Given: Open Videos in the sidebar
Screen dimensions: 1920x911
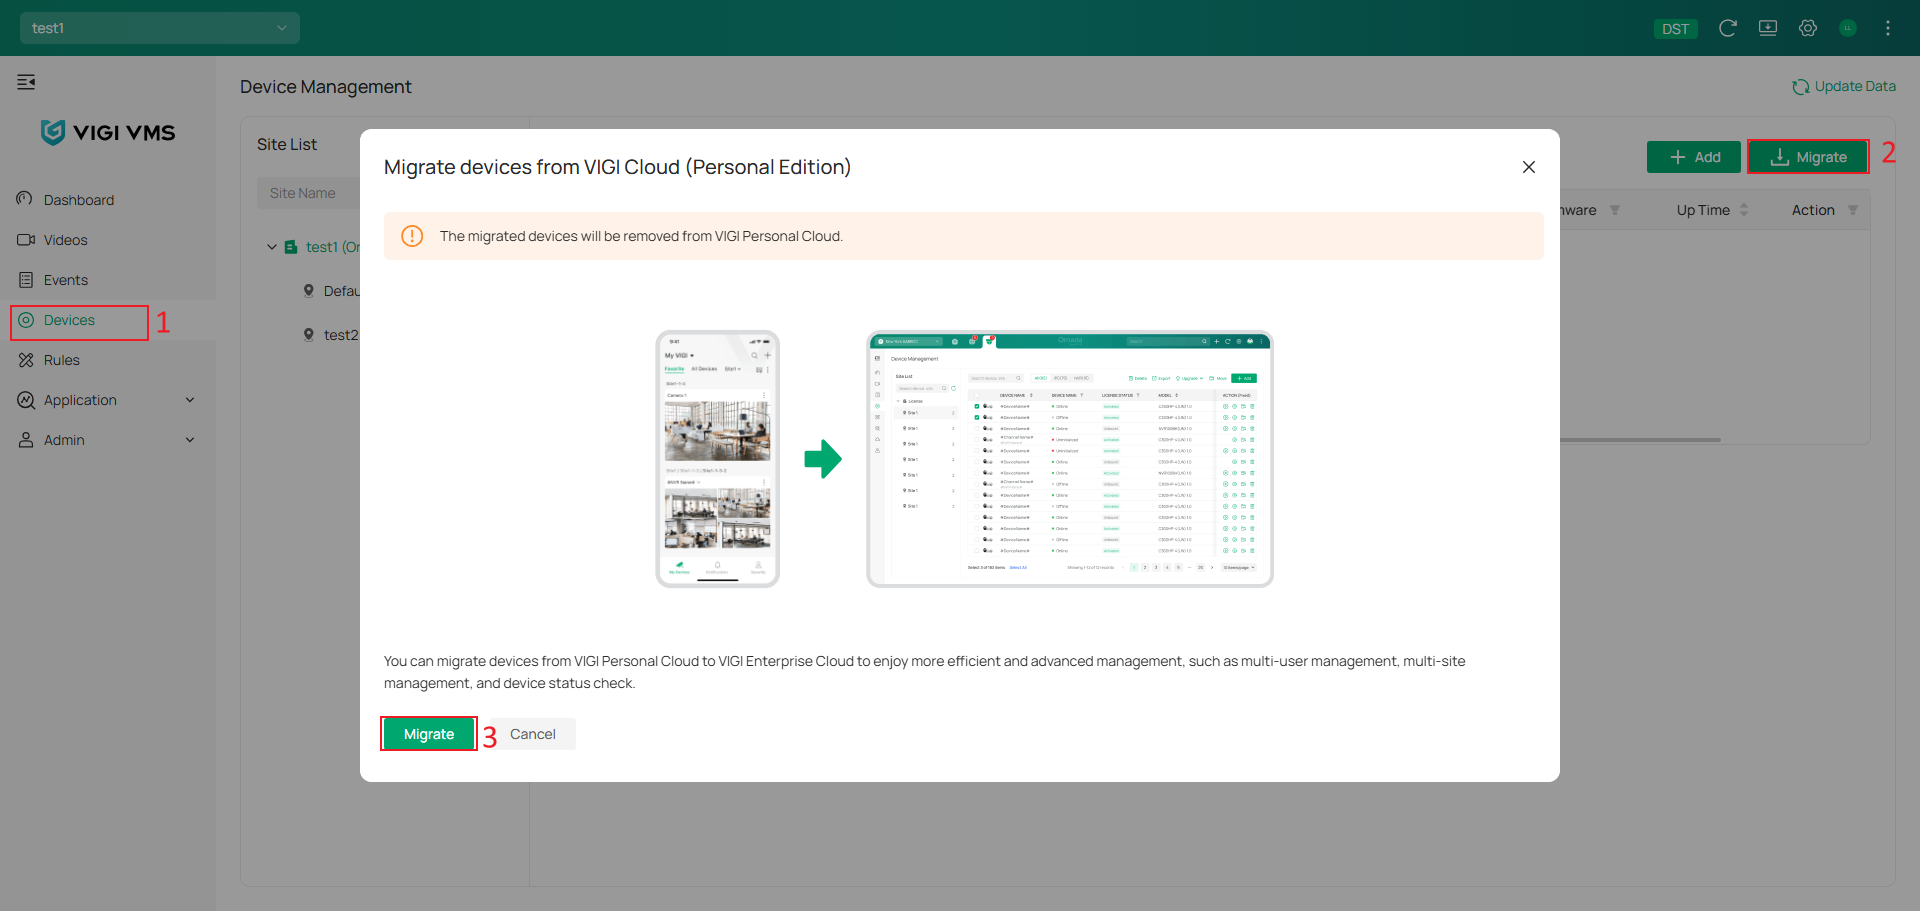Looking at the screenshot, I should point(108,240).
